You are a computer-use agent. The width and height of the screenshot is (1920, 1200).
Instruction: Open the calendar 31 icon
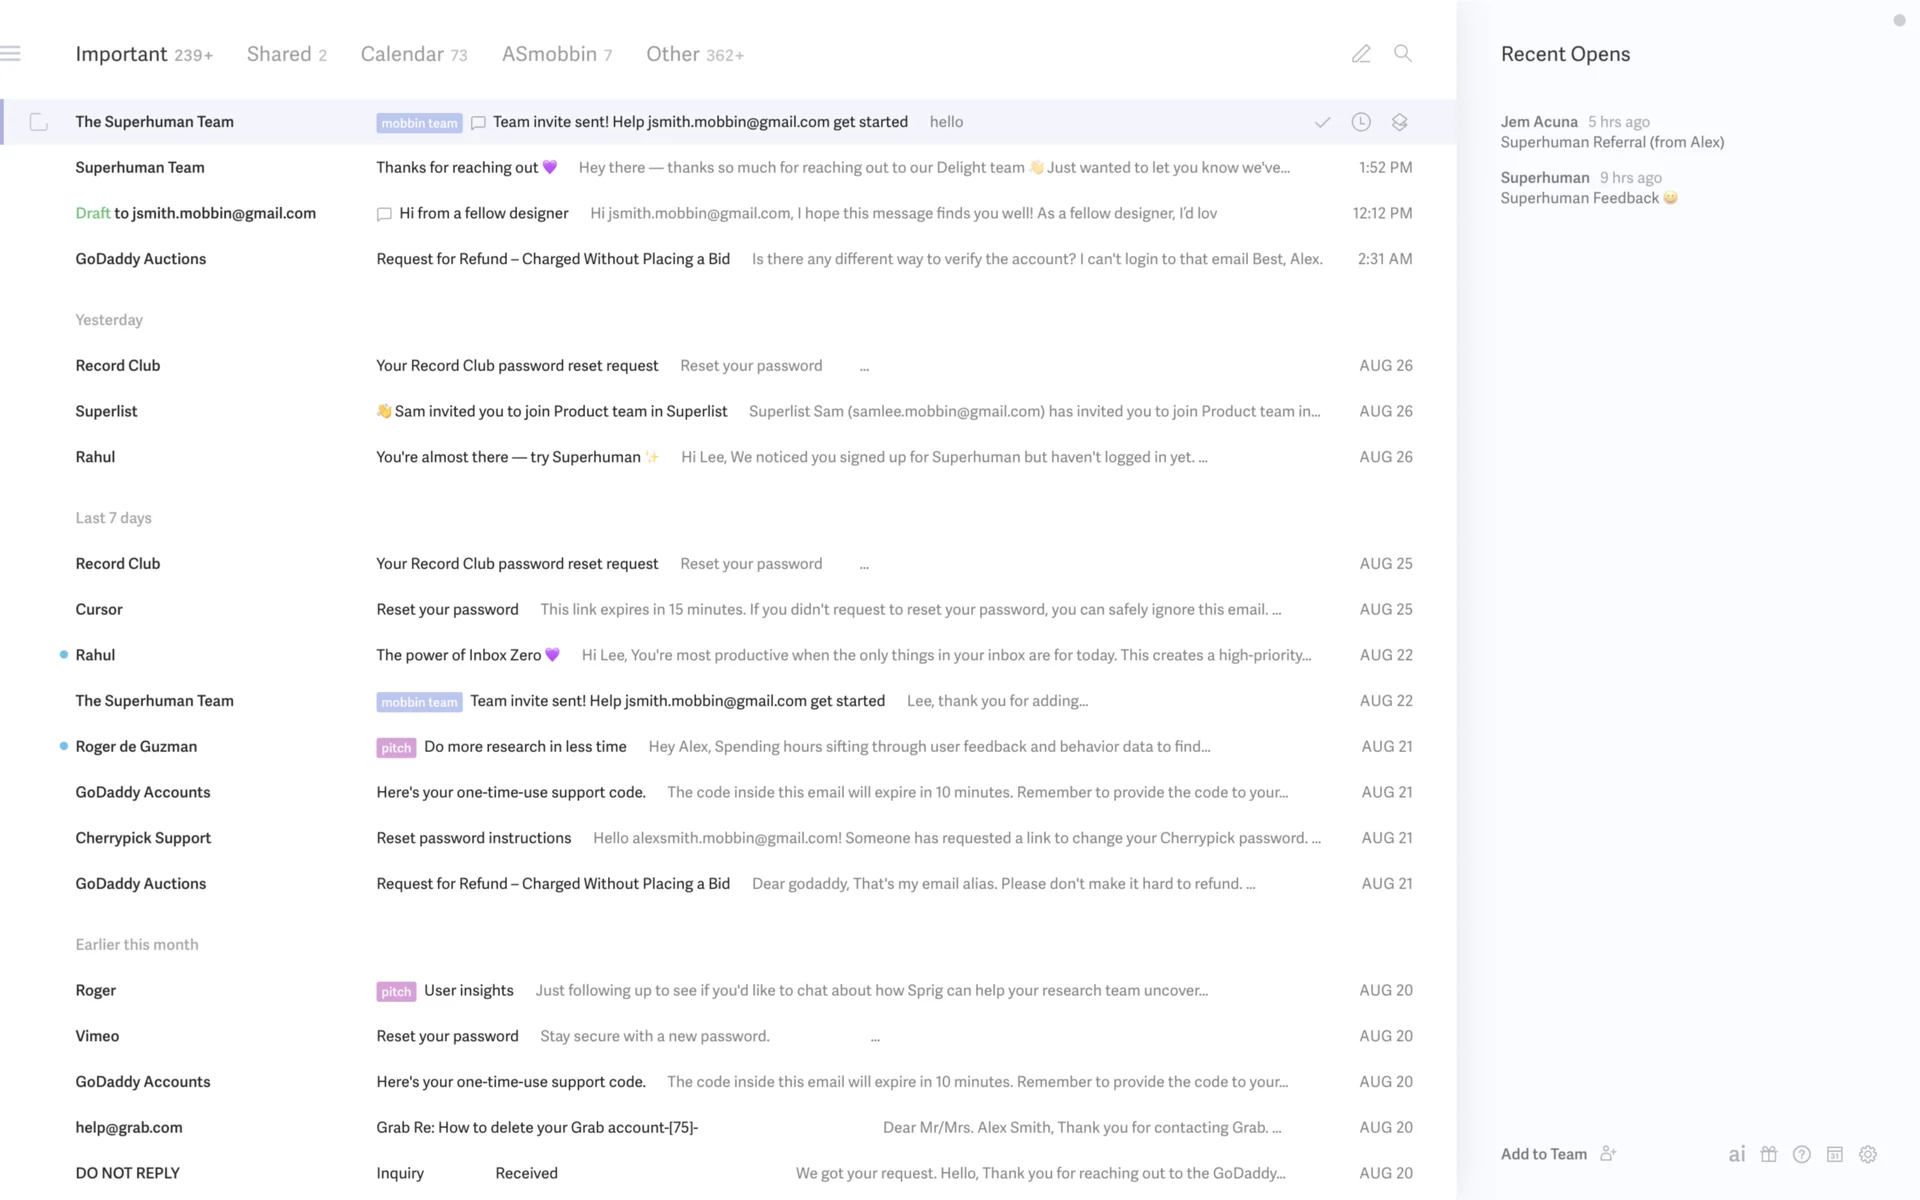pyautogui.click(x=1835, y=1154)
